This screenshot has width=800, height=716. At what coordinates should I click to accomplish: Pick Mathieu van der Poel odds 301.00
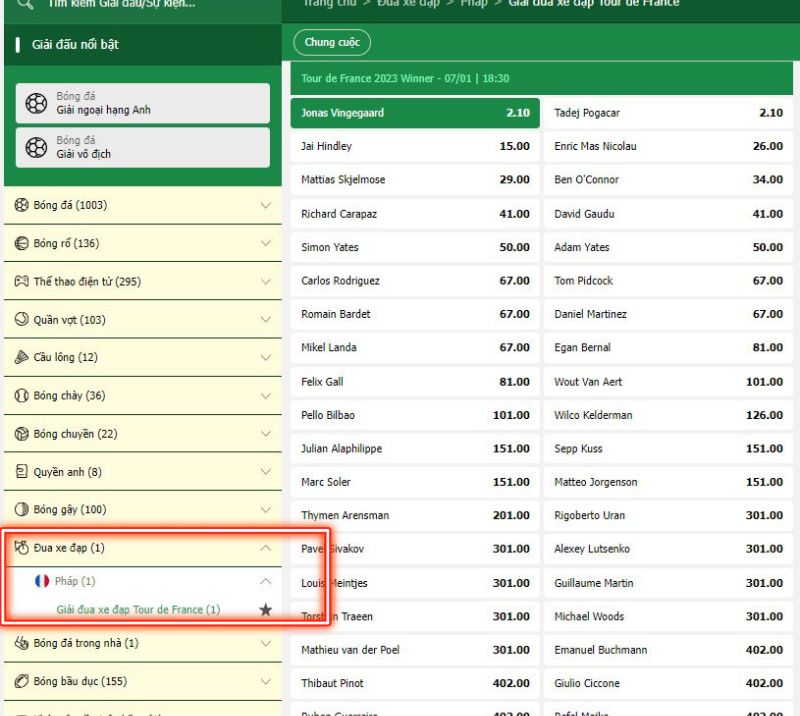pos(415,650)
